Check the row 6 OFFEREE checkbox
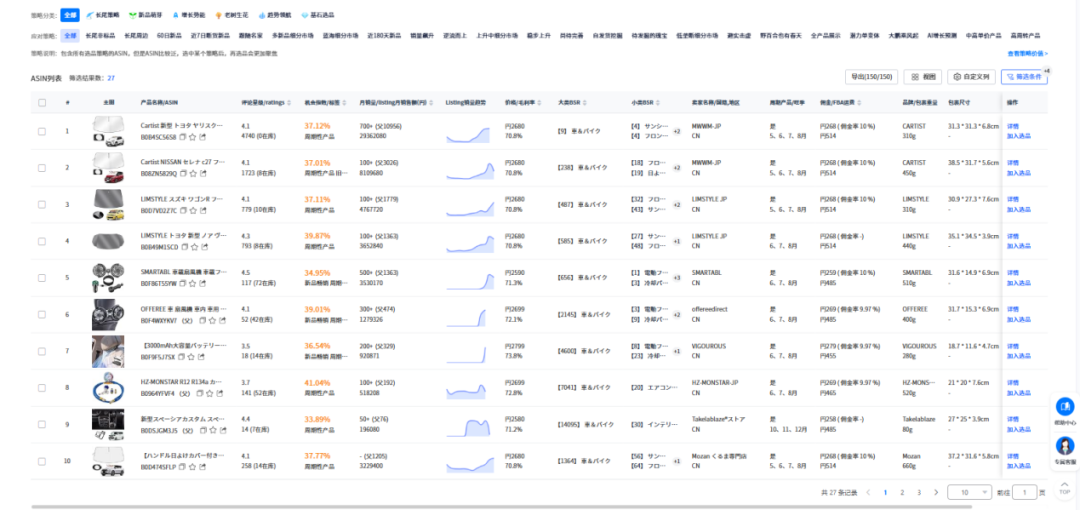 42,314
